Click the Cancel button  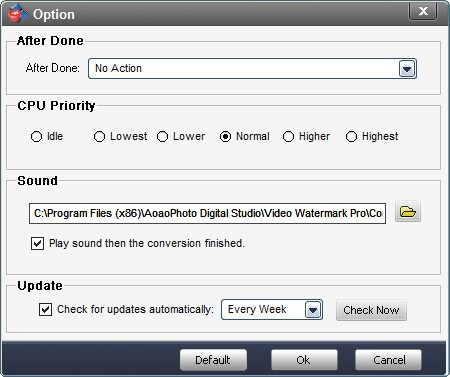pos(388,360)
